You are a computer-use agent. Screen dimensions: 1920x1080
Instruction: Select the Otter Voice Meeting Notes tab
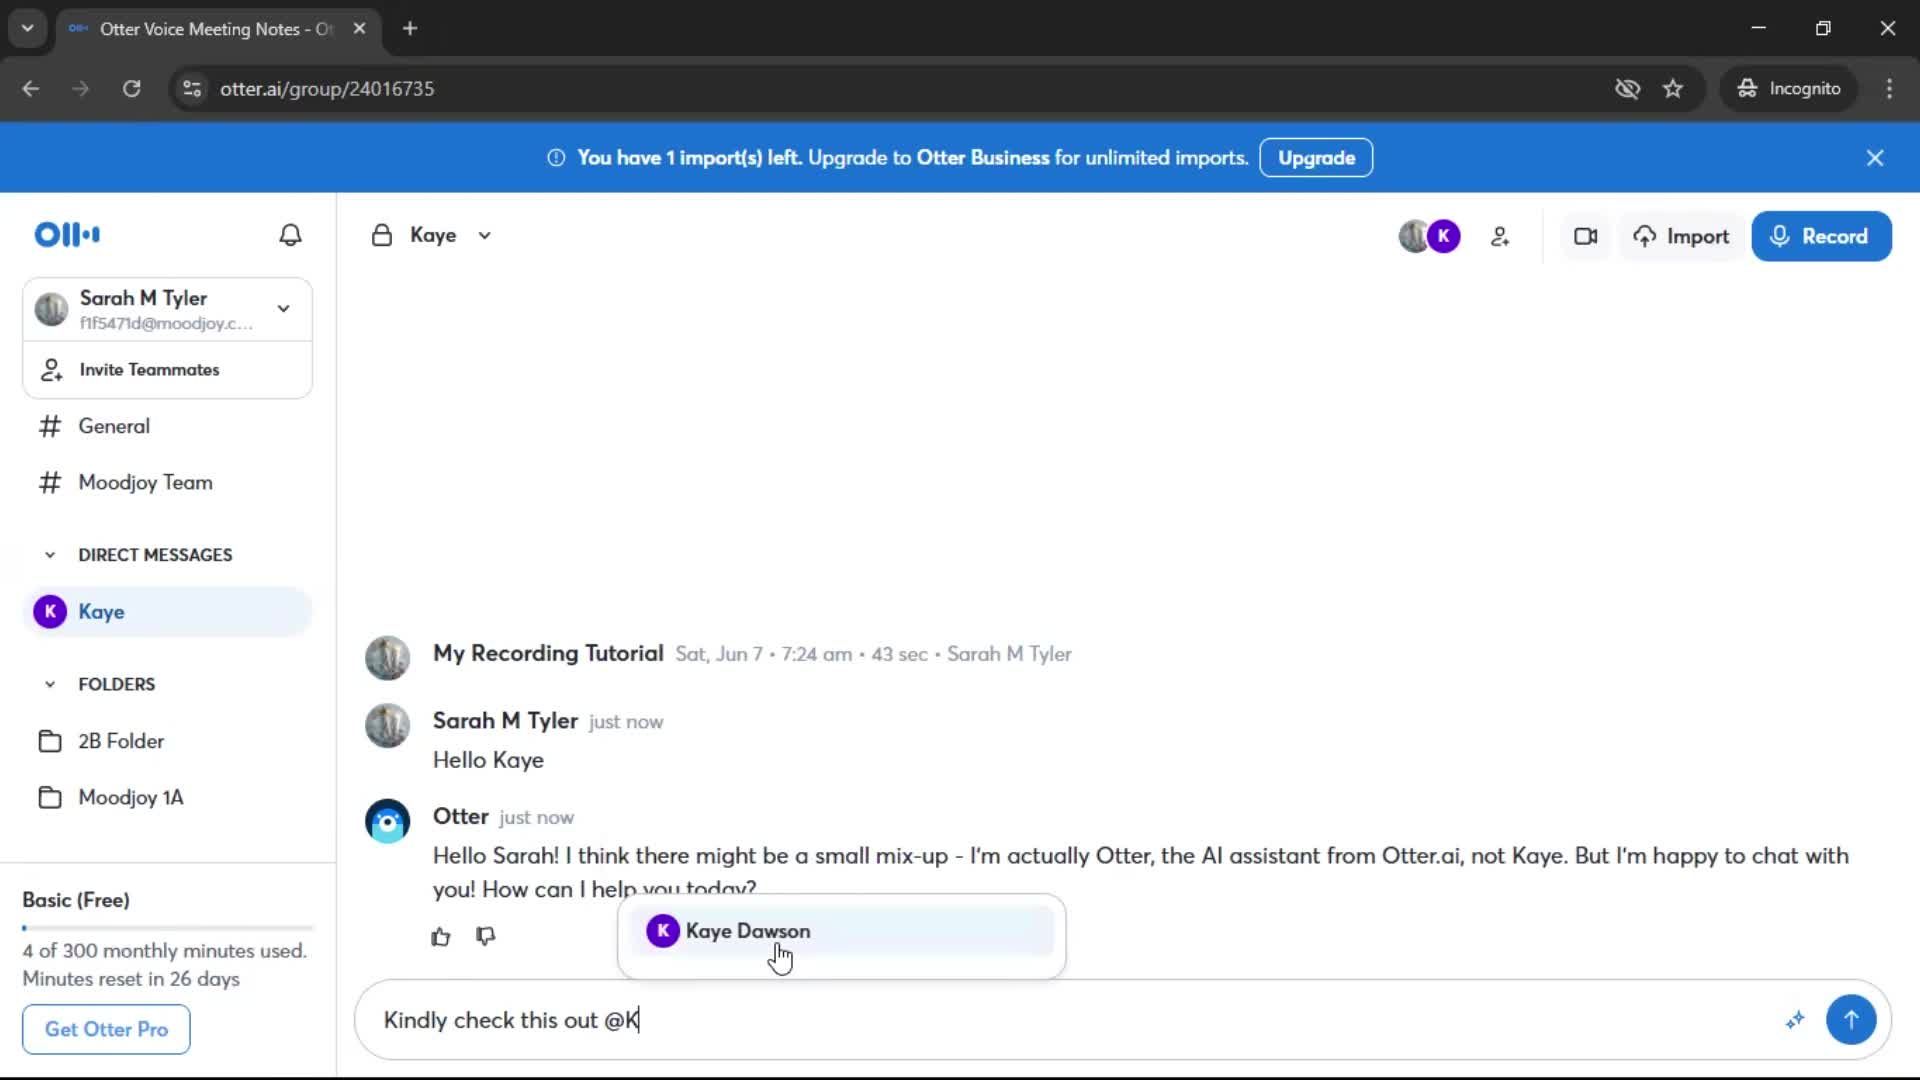pyautogui.click(x=218, y=29)
